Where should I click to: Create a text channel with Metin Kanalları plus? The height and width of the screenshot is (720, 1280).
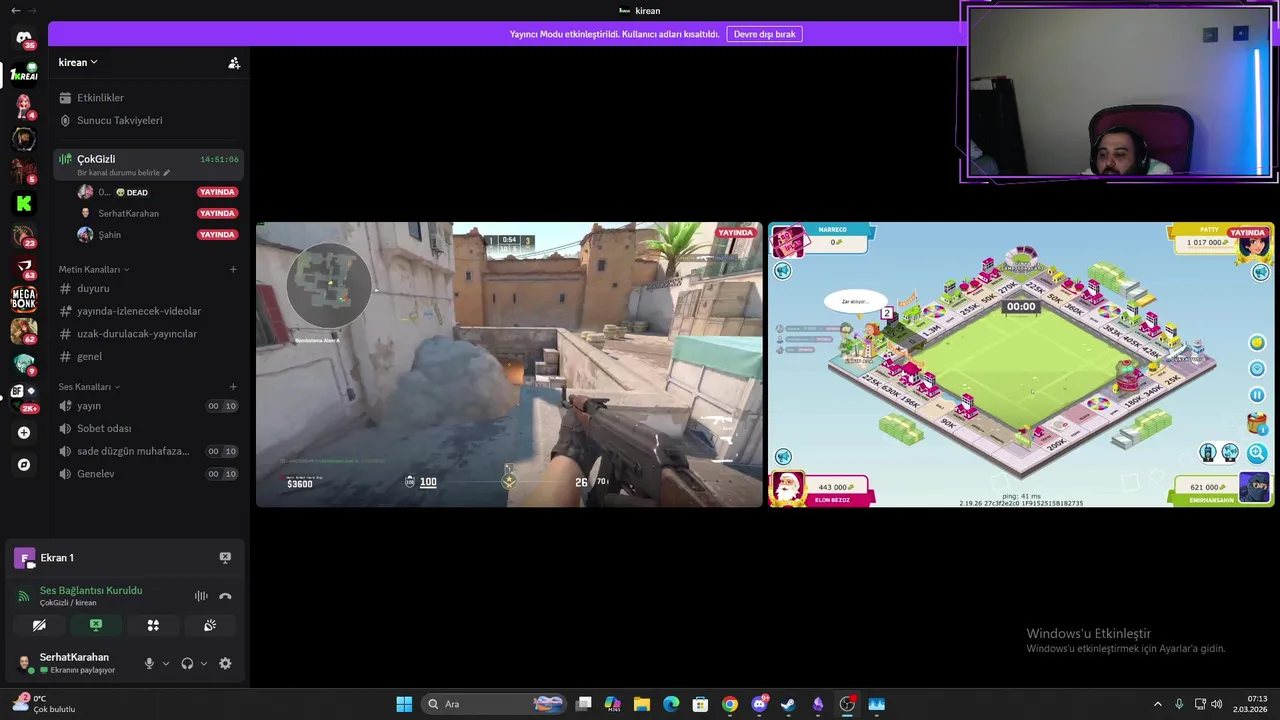pyautogui.click(x=233, y=269)
